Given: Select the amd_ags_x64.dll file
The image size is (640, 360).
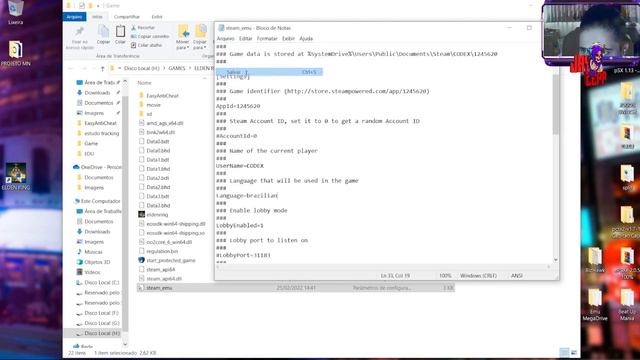Looking at the screenshot, I should (161, 123).
